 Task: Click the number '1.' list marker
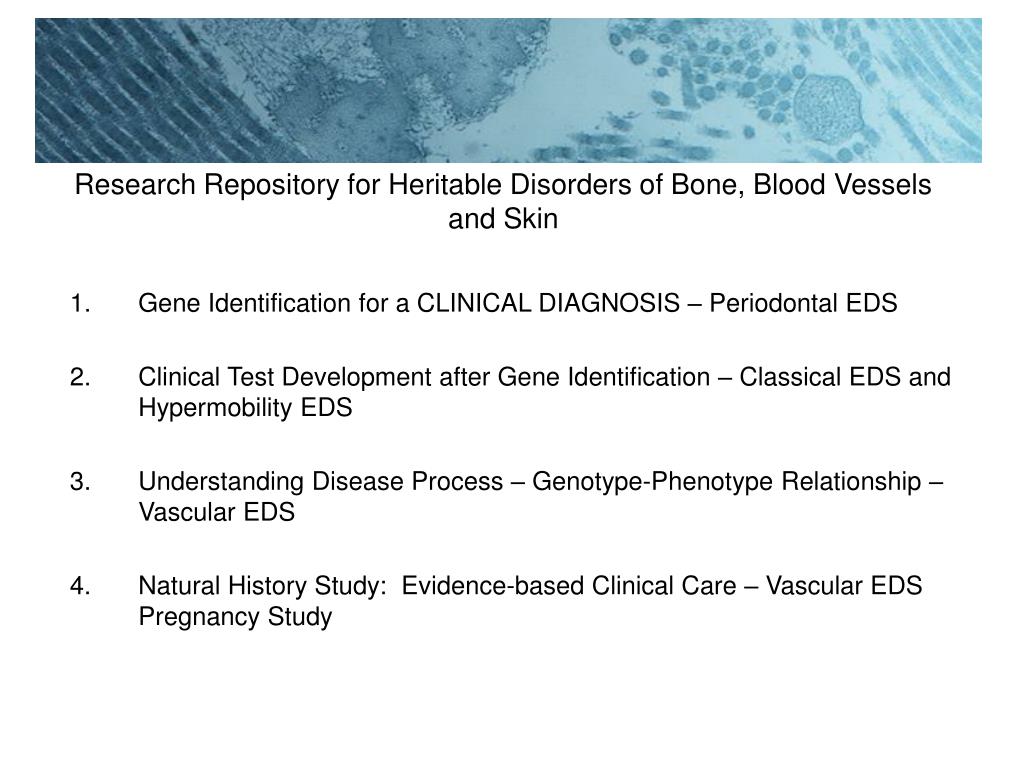coord(80,304)
